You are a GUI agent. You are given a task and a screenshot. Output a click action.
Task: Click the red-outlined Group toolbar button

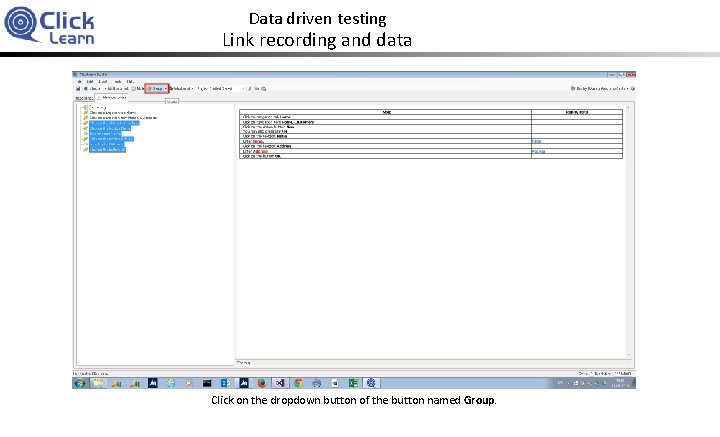point(156,88)
